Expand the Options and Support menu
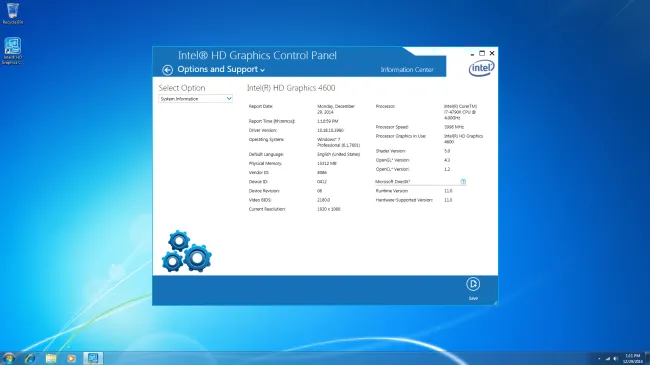The image size is (650, 365). (221, 70)
